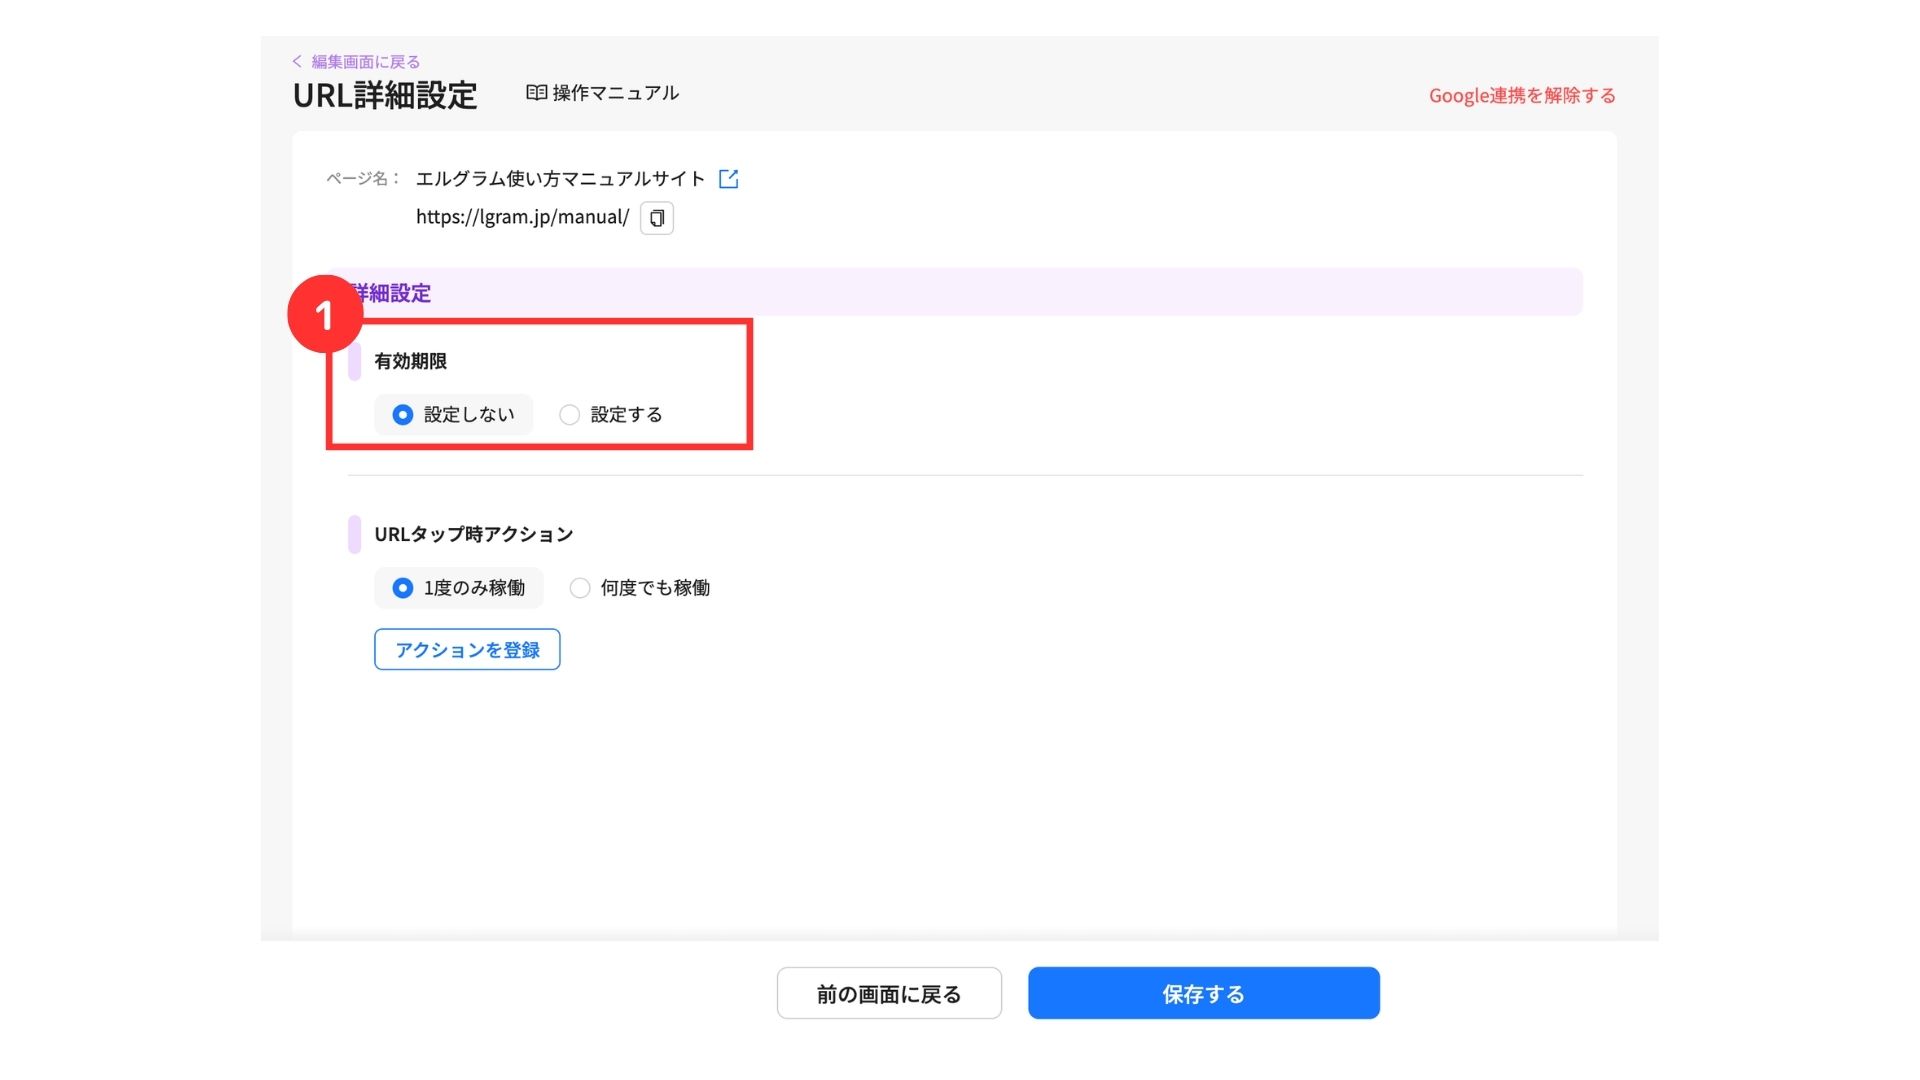This screenshot has width=1920, height=1080.
Task: Click the red number 1 badge
Action: click(x=324, y=315)
